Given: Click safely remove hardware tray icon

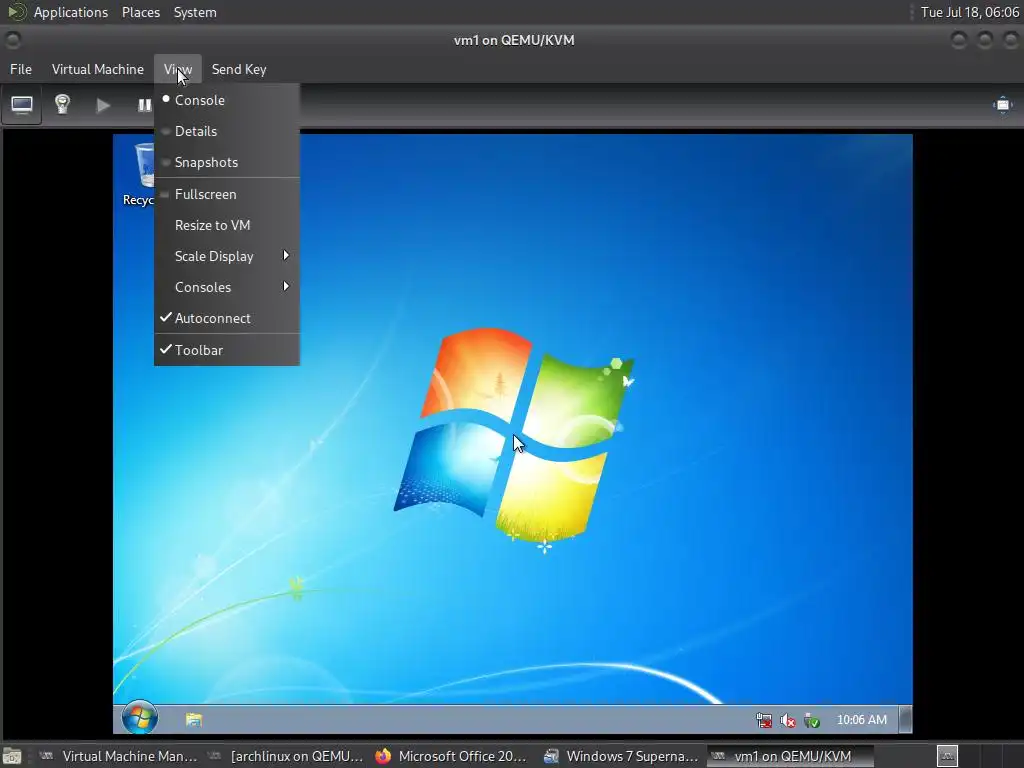Looking at the screenshot, I should click(x=812, y=720).
